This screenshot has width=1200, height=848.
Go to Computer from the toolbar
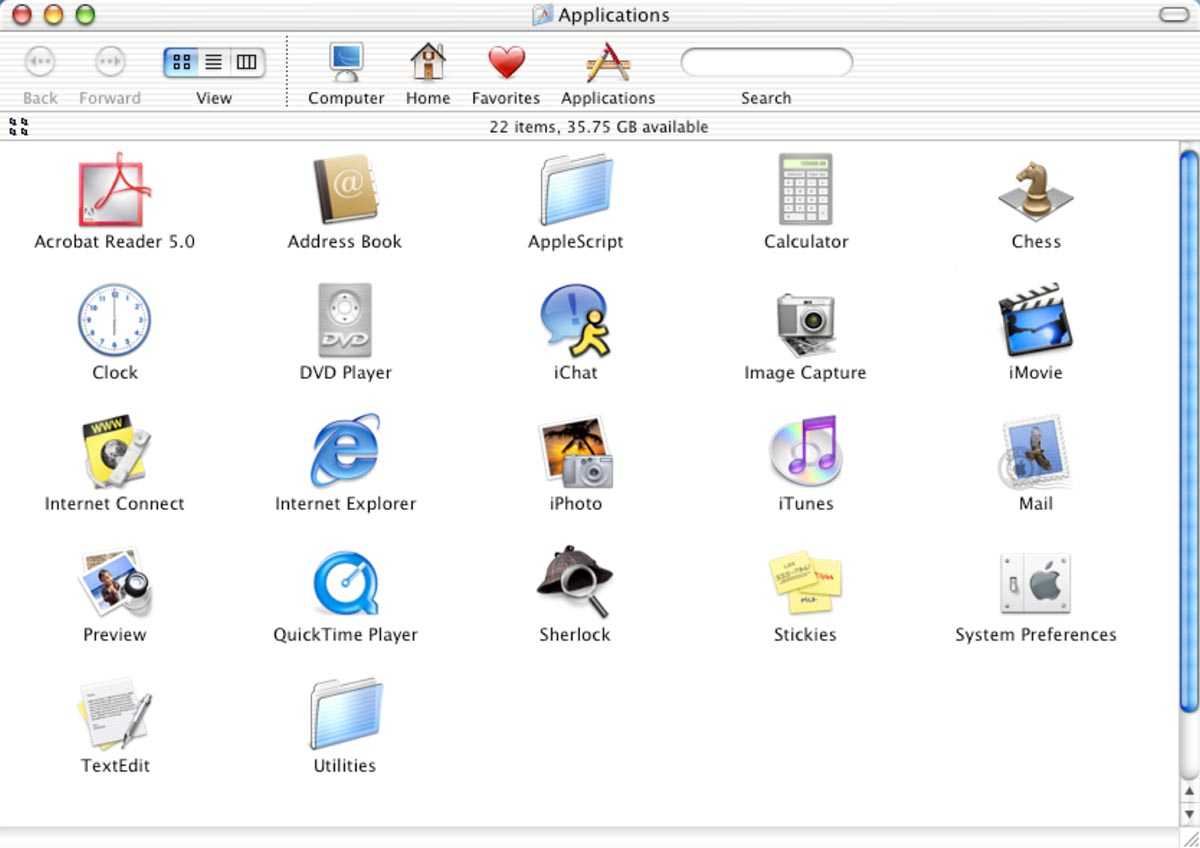tap(346, 64)
